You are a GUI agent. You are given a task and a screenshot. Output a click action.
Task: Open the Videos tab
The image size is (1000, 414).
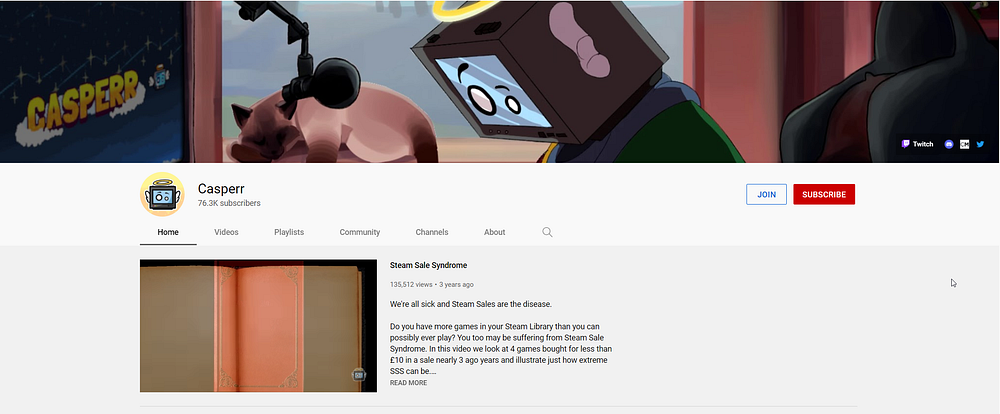pyautogui.click(x=226, y=232)
